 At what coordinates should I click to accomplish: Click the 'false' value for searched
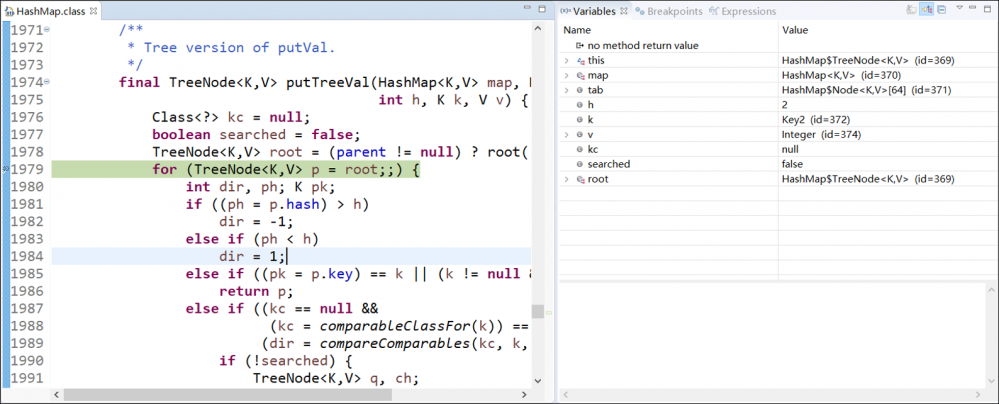793,164
